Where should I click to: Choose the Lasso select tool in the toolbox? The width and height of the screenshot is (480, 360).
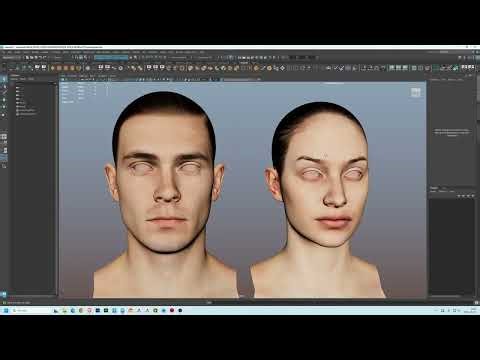pos(4,86)
